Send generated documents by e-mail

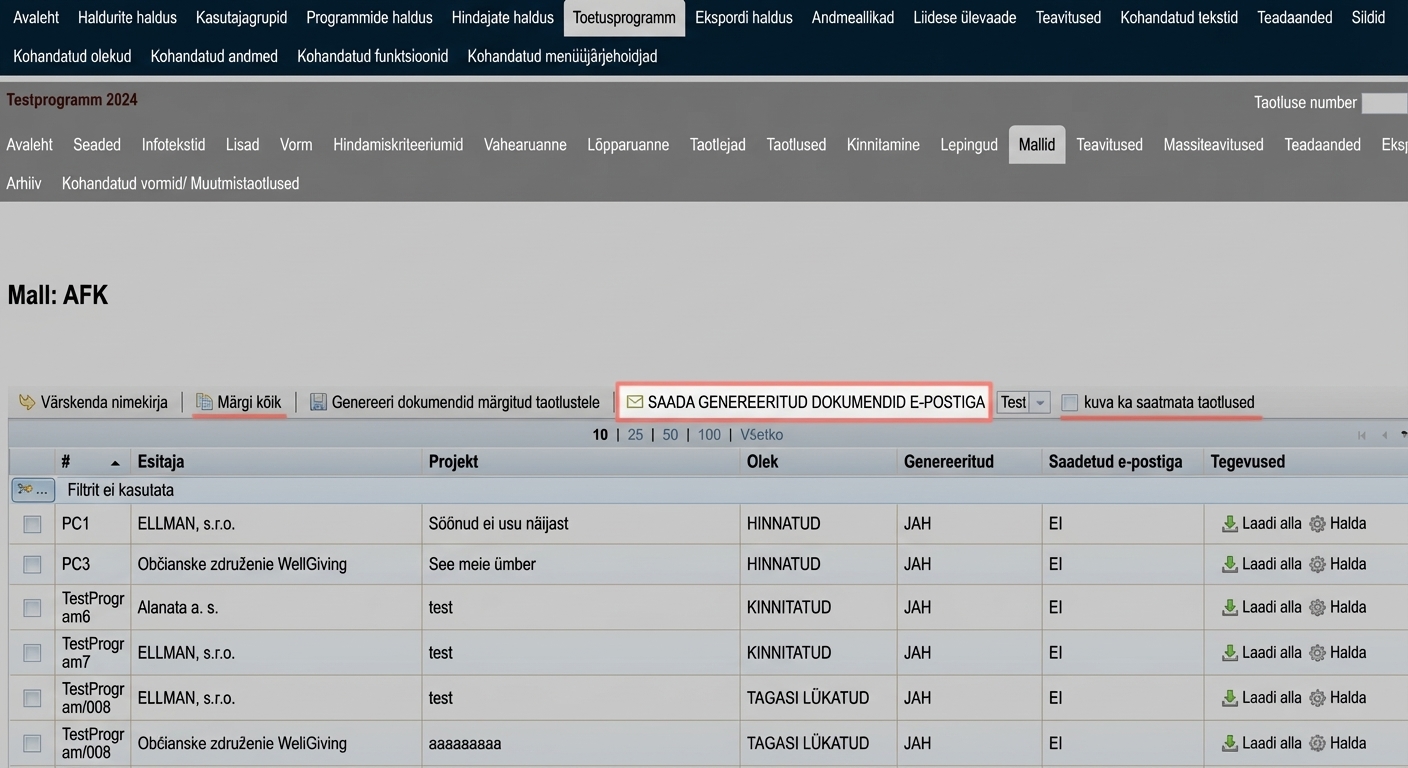coord(805,402)
